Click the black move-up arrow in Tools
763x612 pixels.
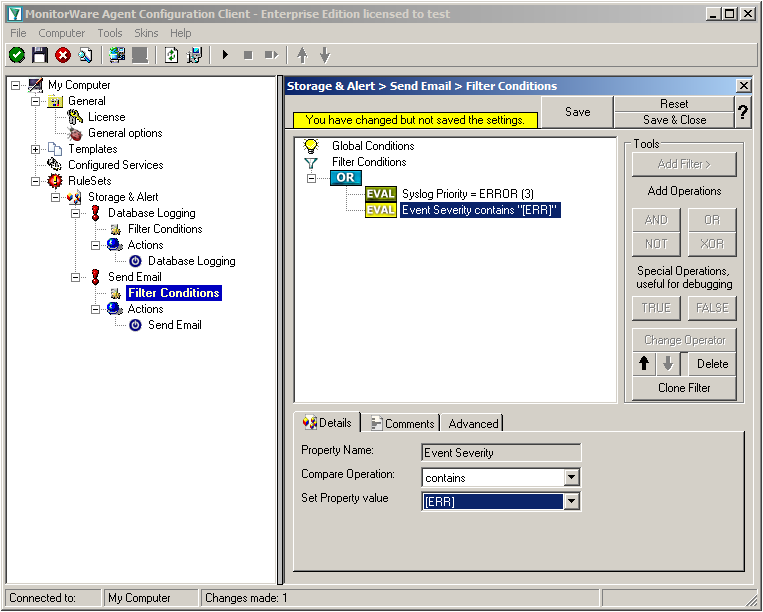pos(644,363)
